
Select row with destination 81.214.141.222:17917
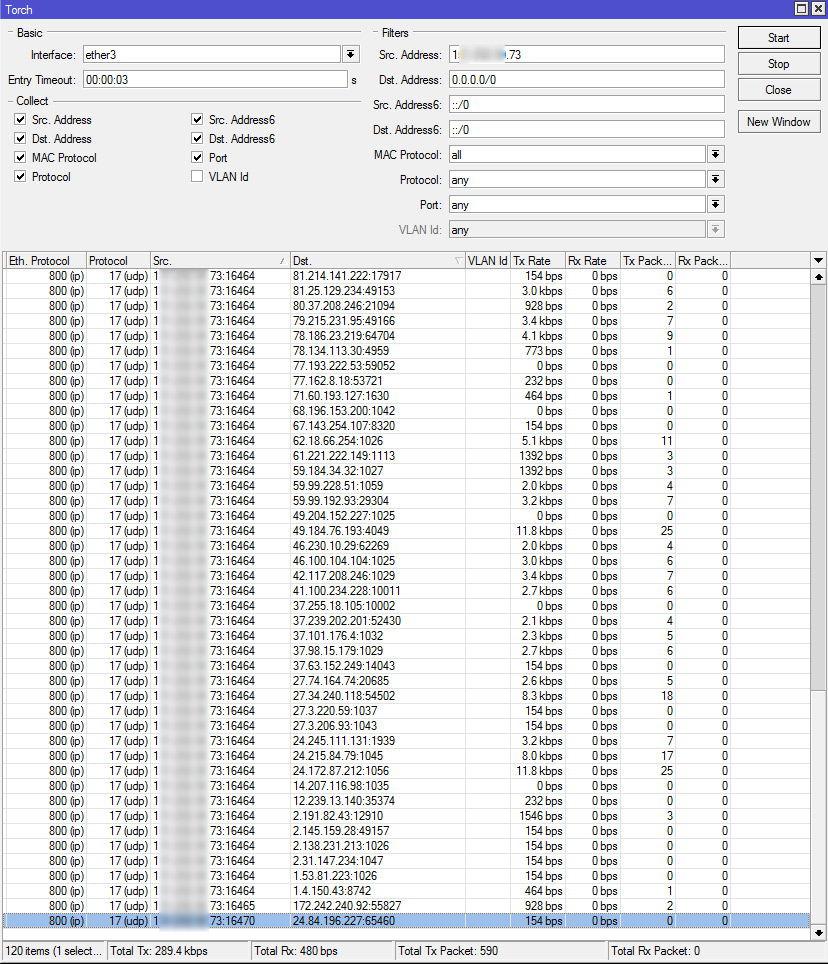click(406, 276)
